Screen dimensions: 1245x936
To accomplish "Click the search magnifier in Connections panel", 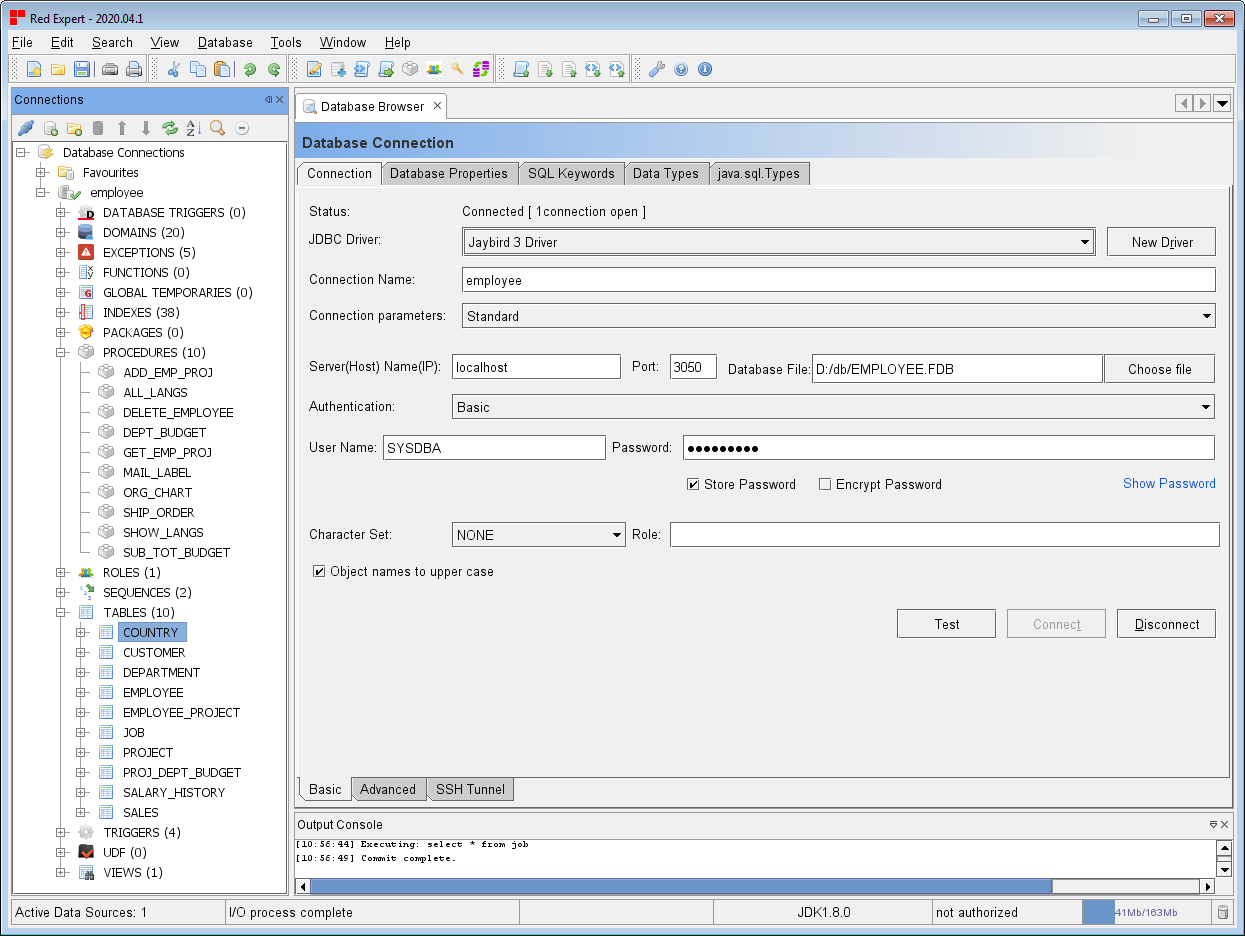I will (218, 128).
